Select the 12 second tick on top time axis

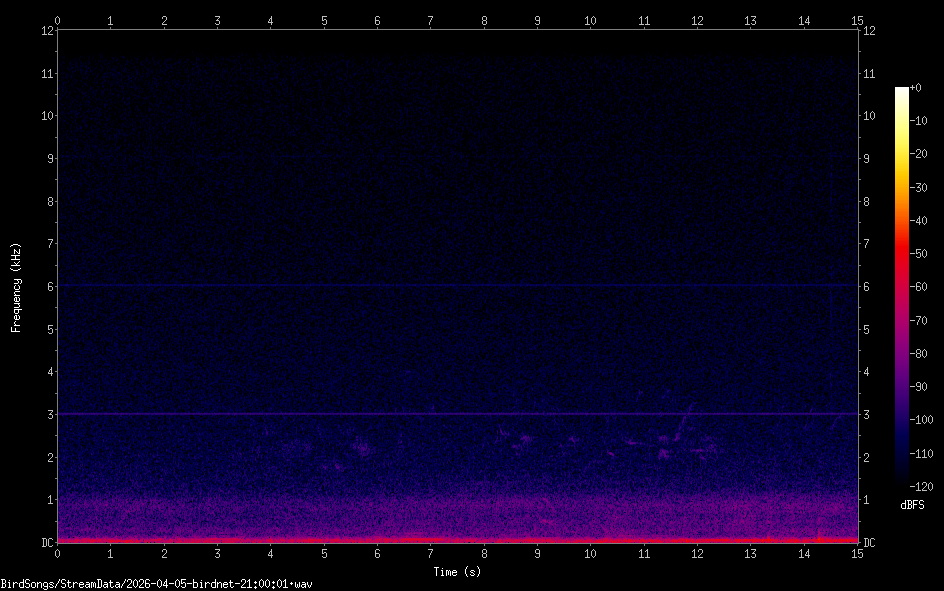pyautogui.click(x=697, y=19)
